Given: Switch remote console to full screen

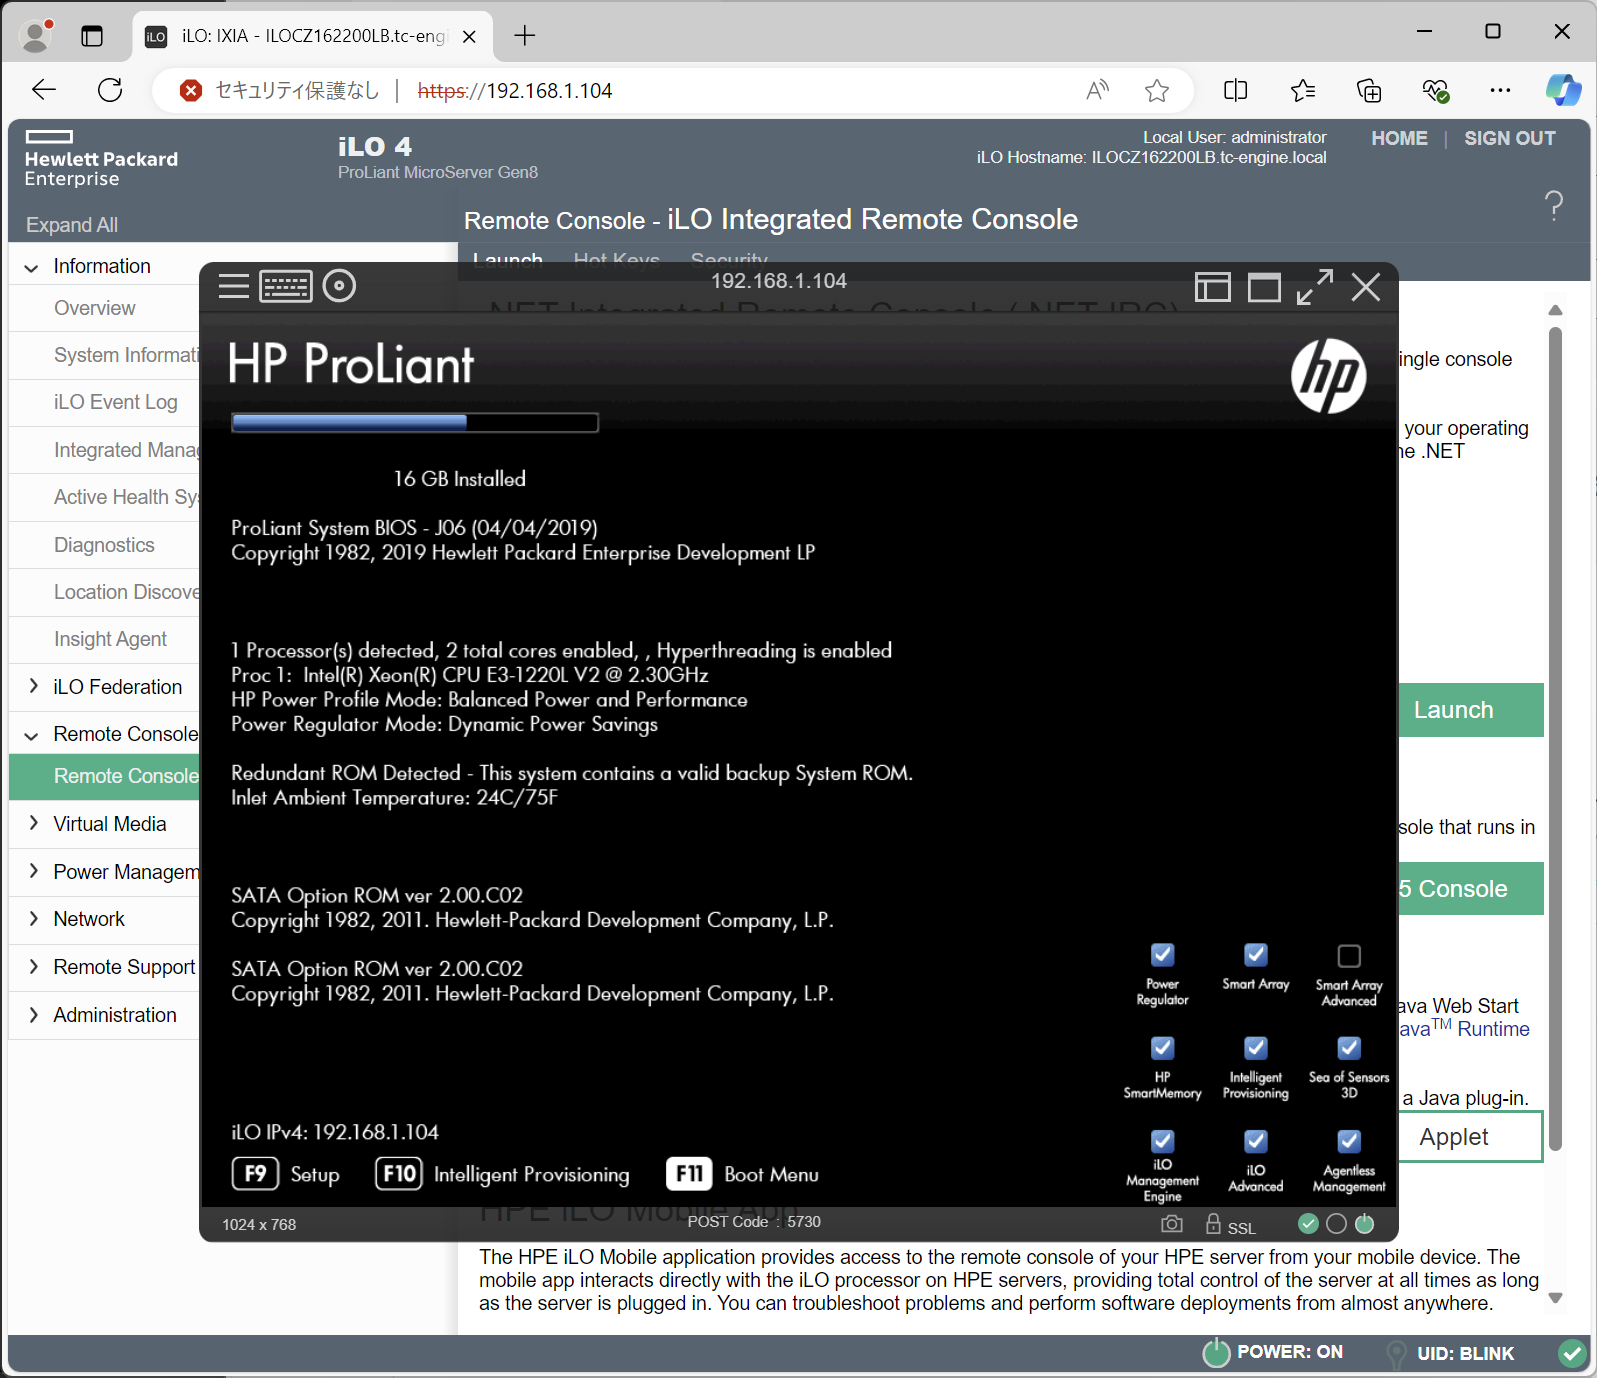Looking at the screenshot, I should coord(1315,287).
